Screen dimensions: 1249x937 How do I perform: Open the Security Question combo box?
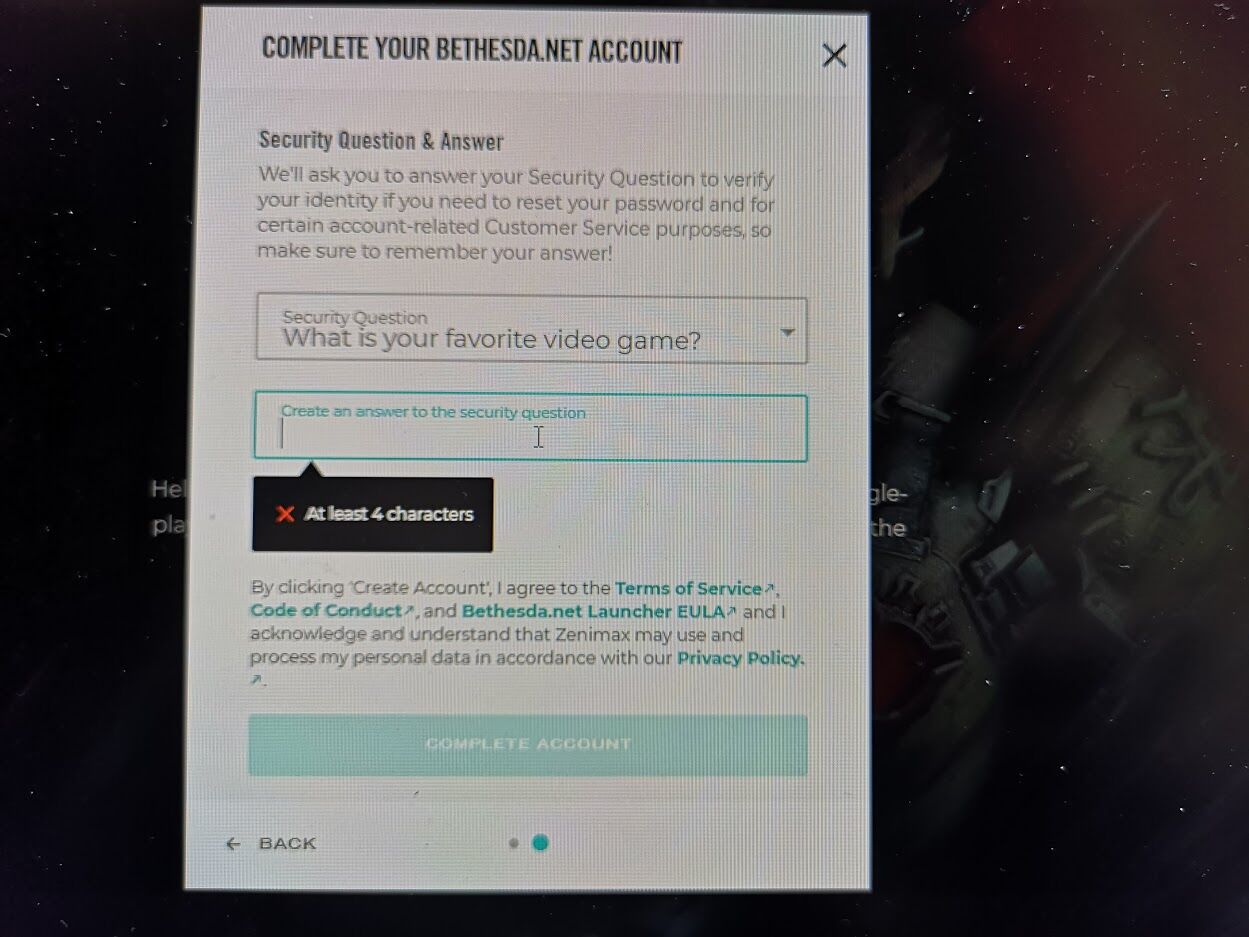tap(531, 329)
